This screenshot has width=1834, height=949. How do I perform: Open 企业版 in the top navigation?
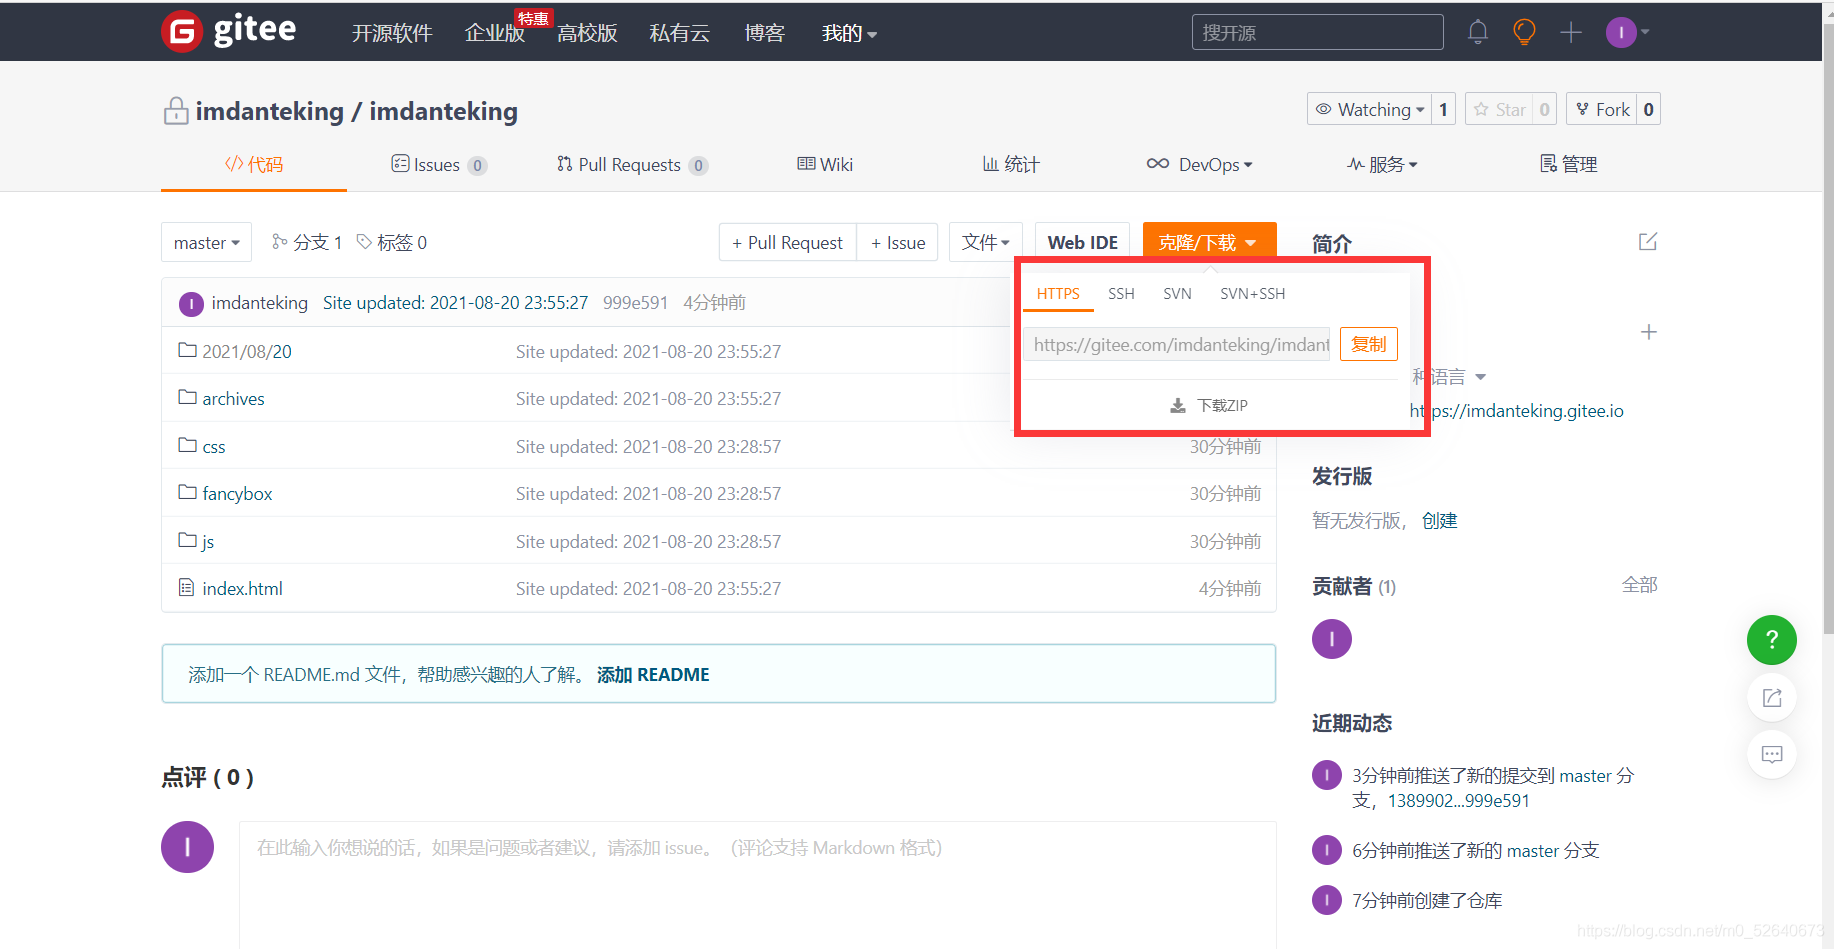pyautogui.click(x=494, y=33)
